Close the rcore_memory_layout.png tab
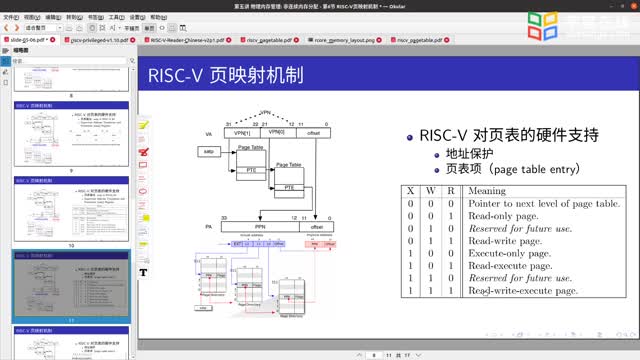The height and width of the screenshot is (360, 640). pos(379,40)
